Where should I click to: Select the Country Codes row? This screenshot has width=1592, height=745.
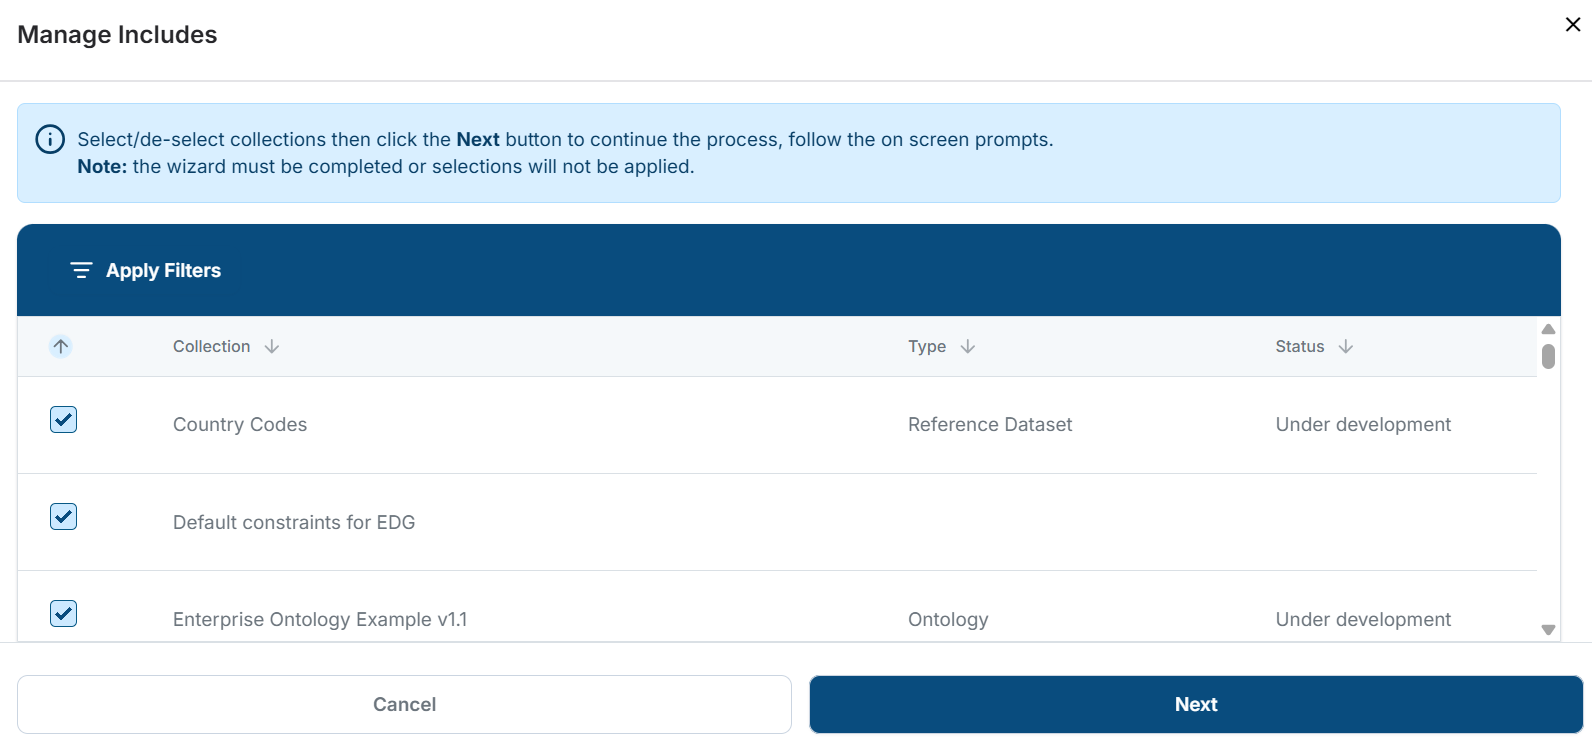pyautogui.click(x=240, y=424)
